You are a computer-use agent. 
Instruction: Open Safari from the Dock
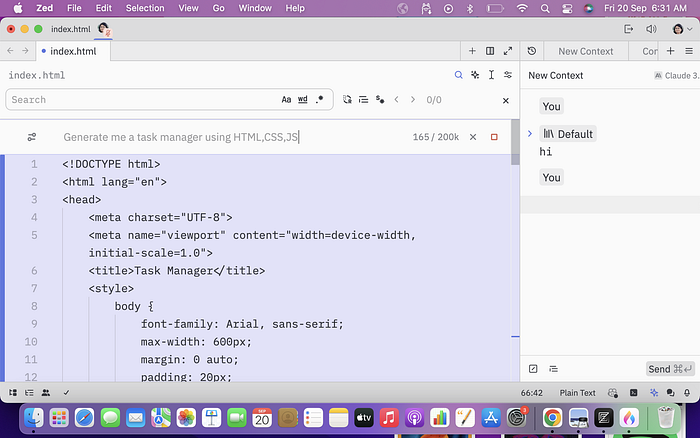84,418
